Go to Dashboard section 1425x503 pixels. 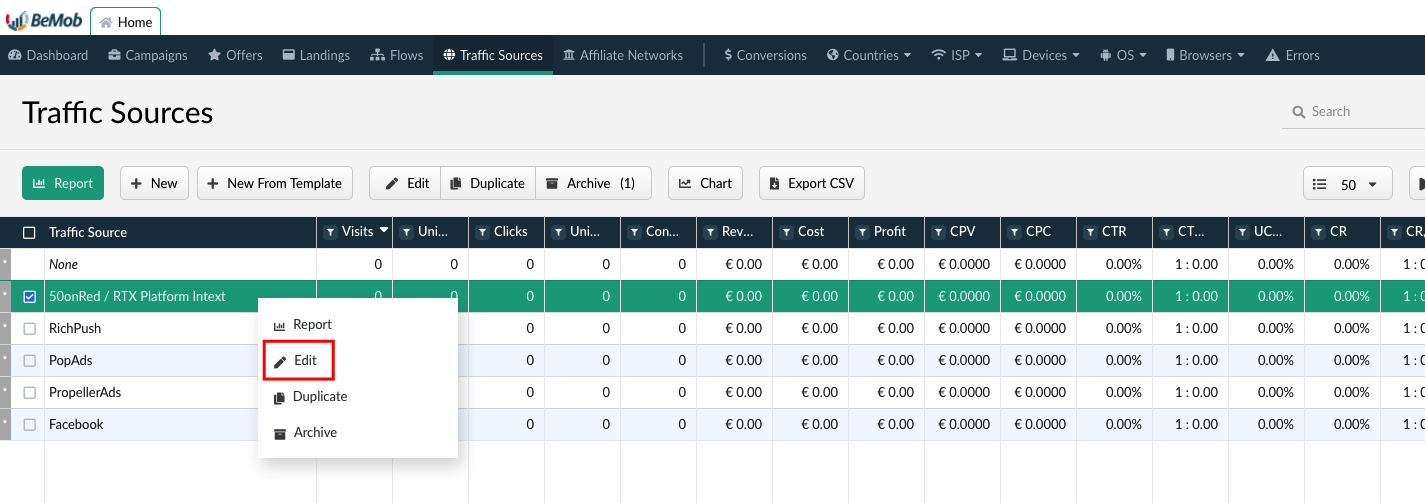pos(48,55)
